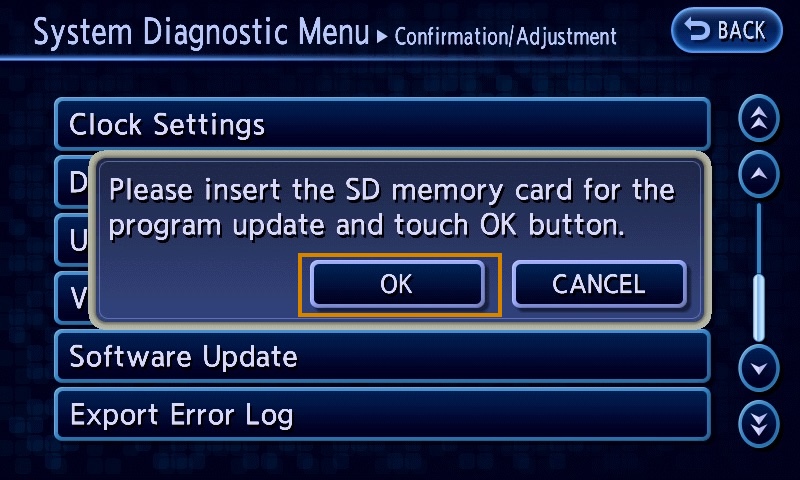Click the SD memory card message text
This screenshot has width=800, height=480.
coord(392,208)
